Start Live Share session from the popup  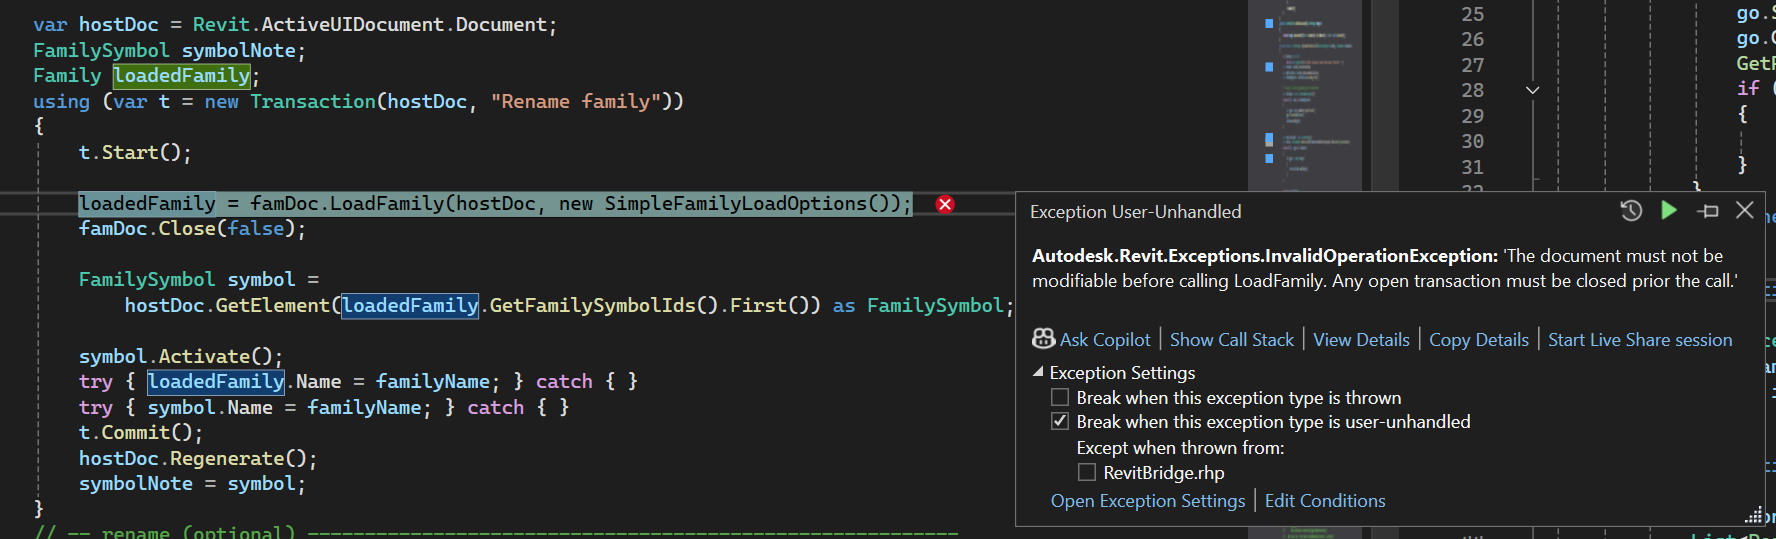point(1639,340)
